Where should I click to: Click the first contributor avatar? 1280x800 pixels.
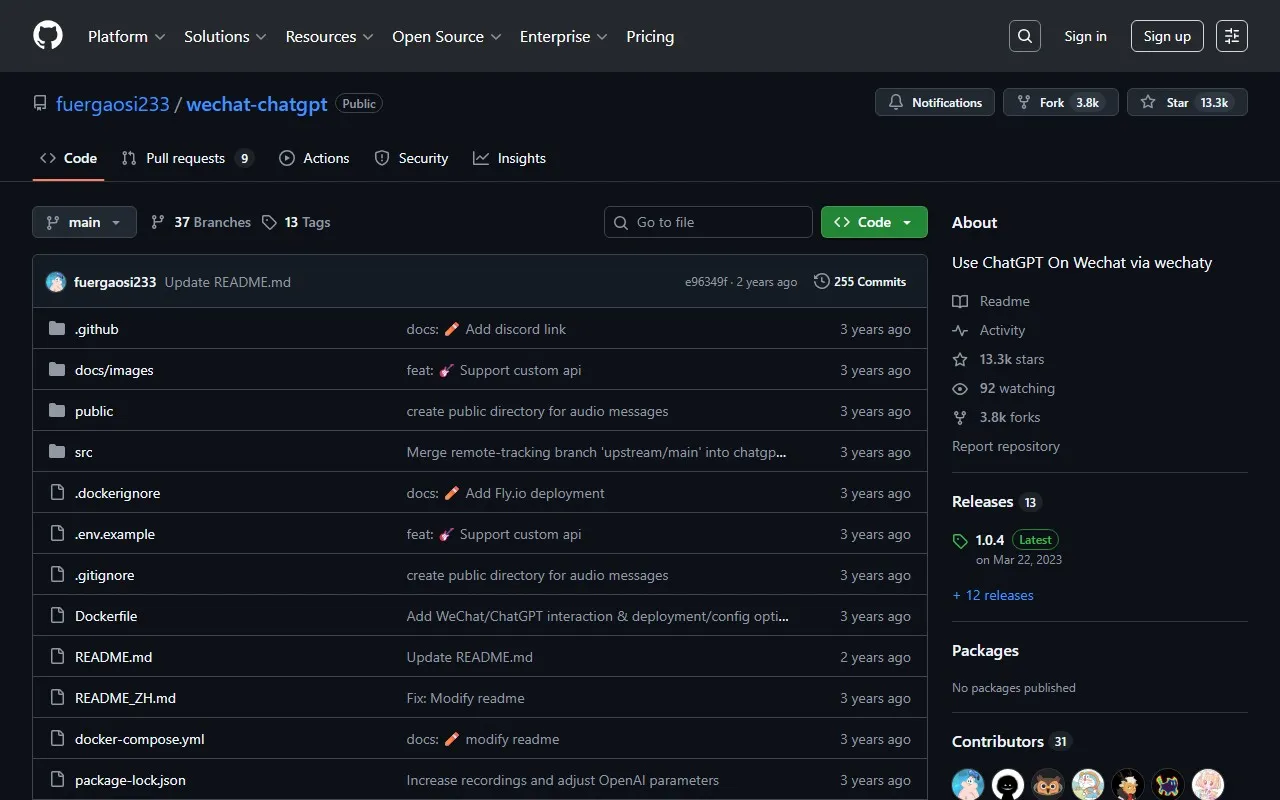pyautogui.click(x=968, y=784)
